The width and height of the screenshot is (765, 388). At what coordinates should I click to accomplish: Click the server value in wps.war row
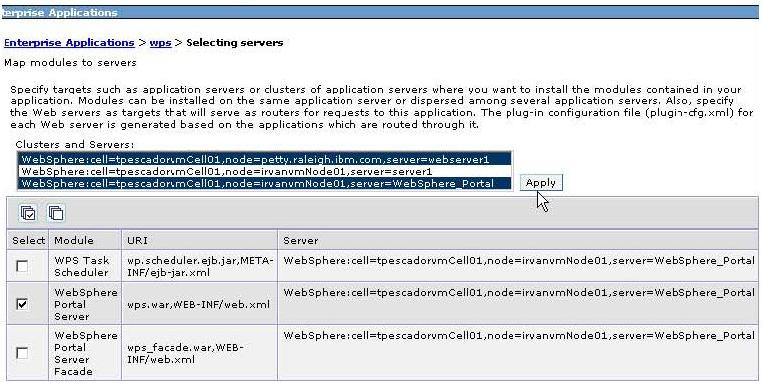pyautogui.click(x=519, y=293)
